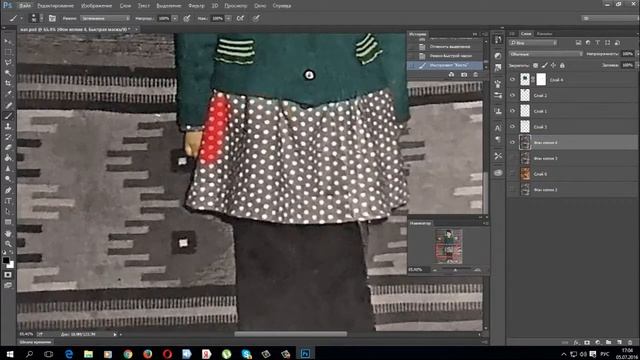The width and height of the screenshot is (640, 360).
Task: Open brush flow slider arrow
Action: pos(229,18)
